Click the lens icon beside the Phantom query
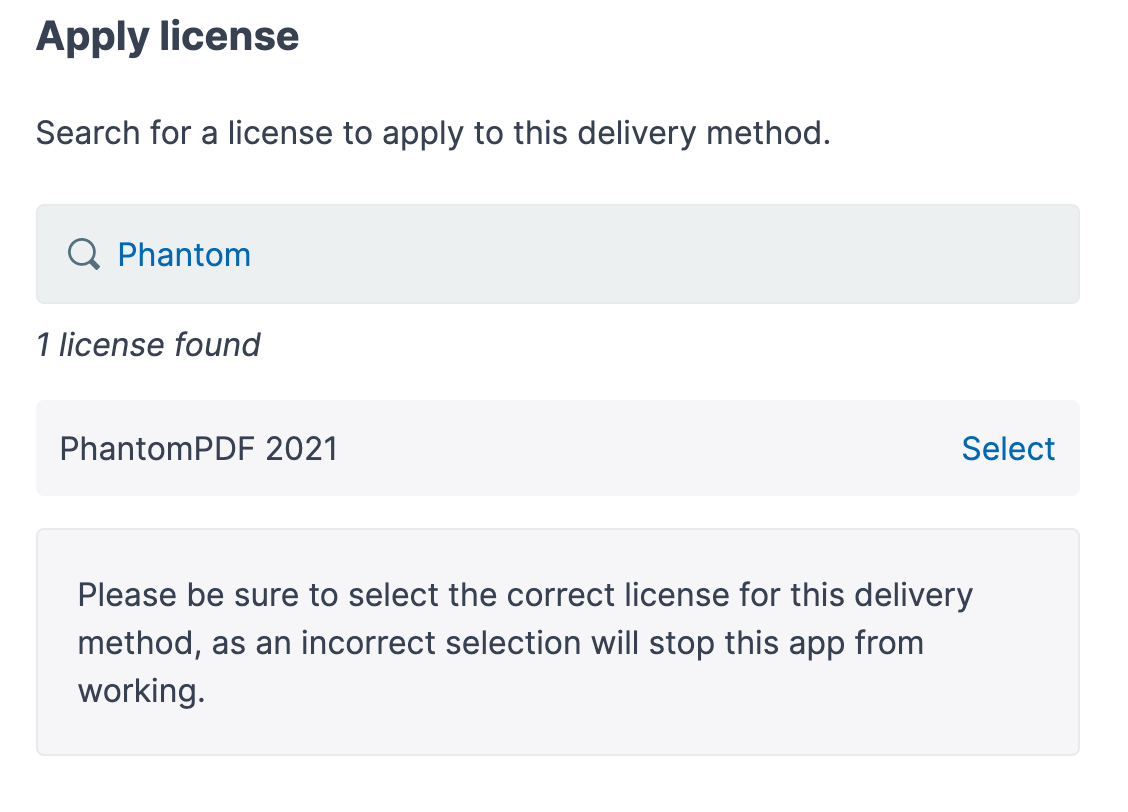The width and height of the screenshot is (1128, 812). pos(84,254)
